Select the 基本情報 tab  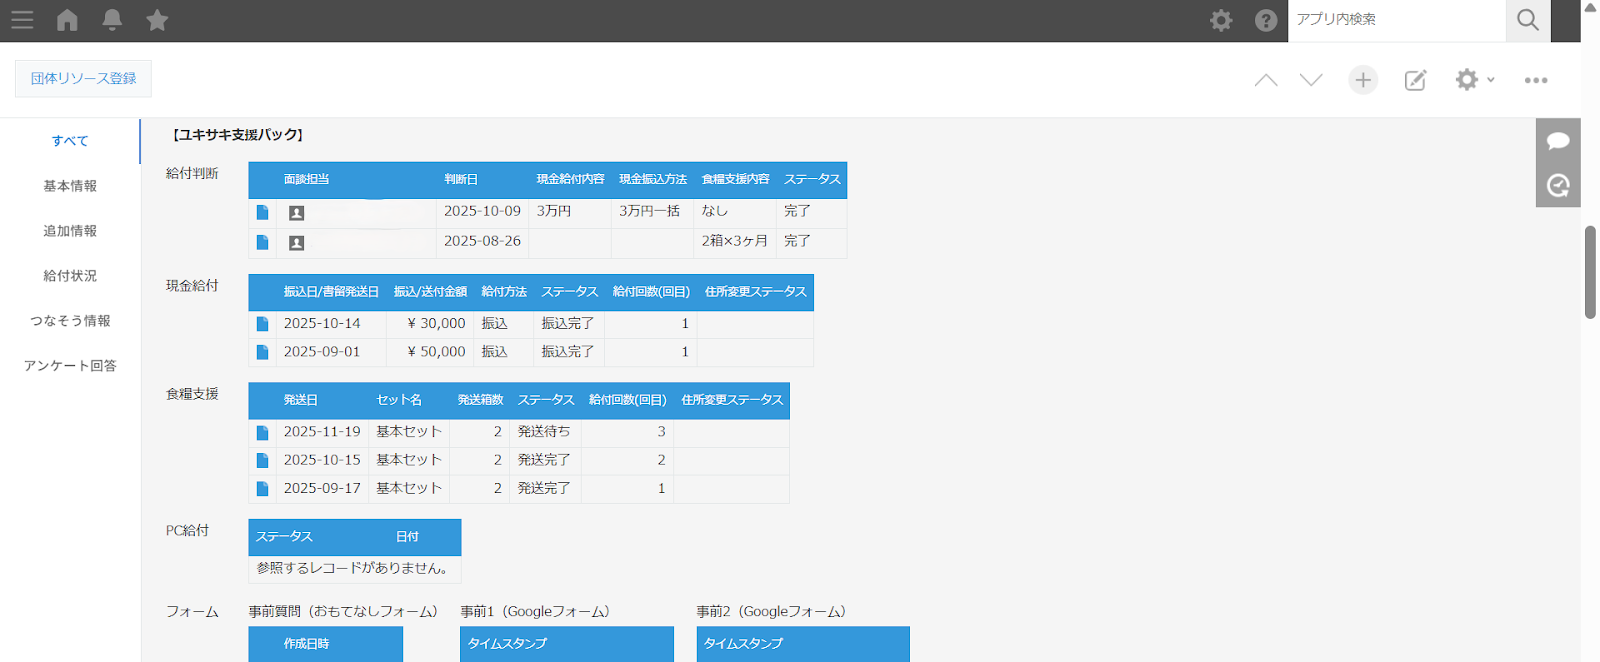point(70,186)
